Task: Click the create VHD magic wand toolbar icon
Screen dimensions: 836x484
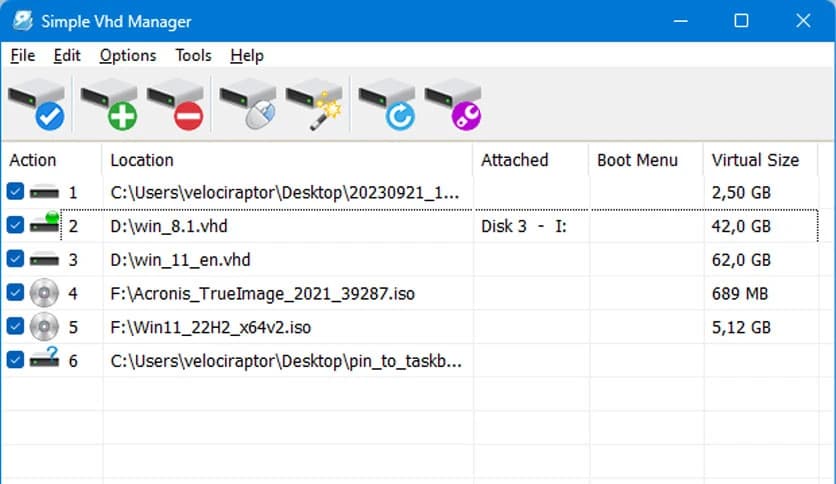Action: pyautogui.click(x=314, y=104)
